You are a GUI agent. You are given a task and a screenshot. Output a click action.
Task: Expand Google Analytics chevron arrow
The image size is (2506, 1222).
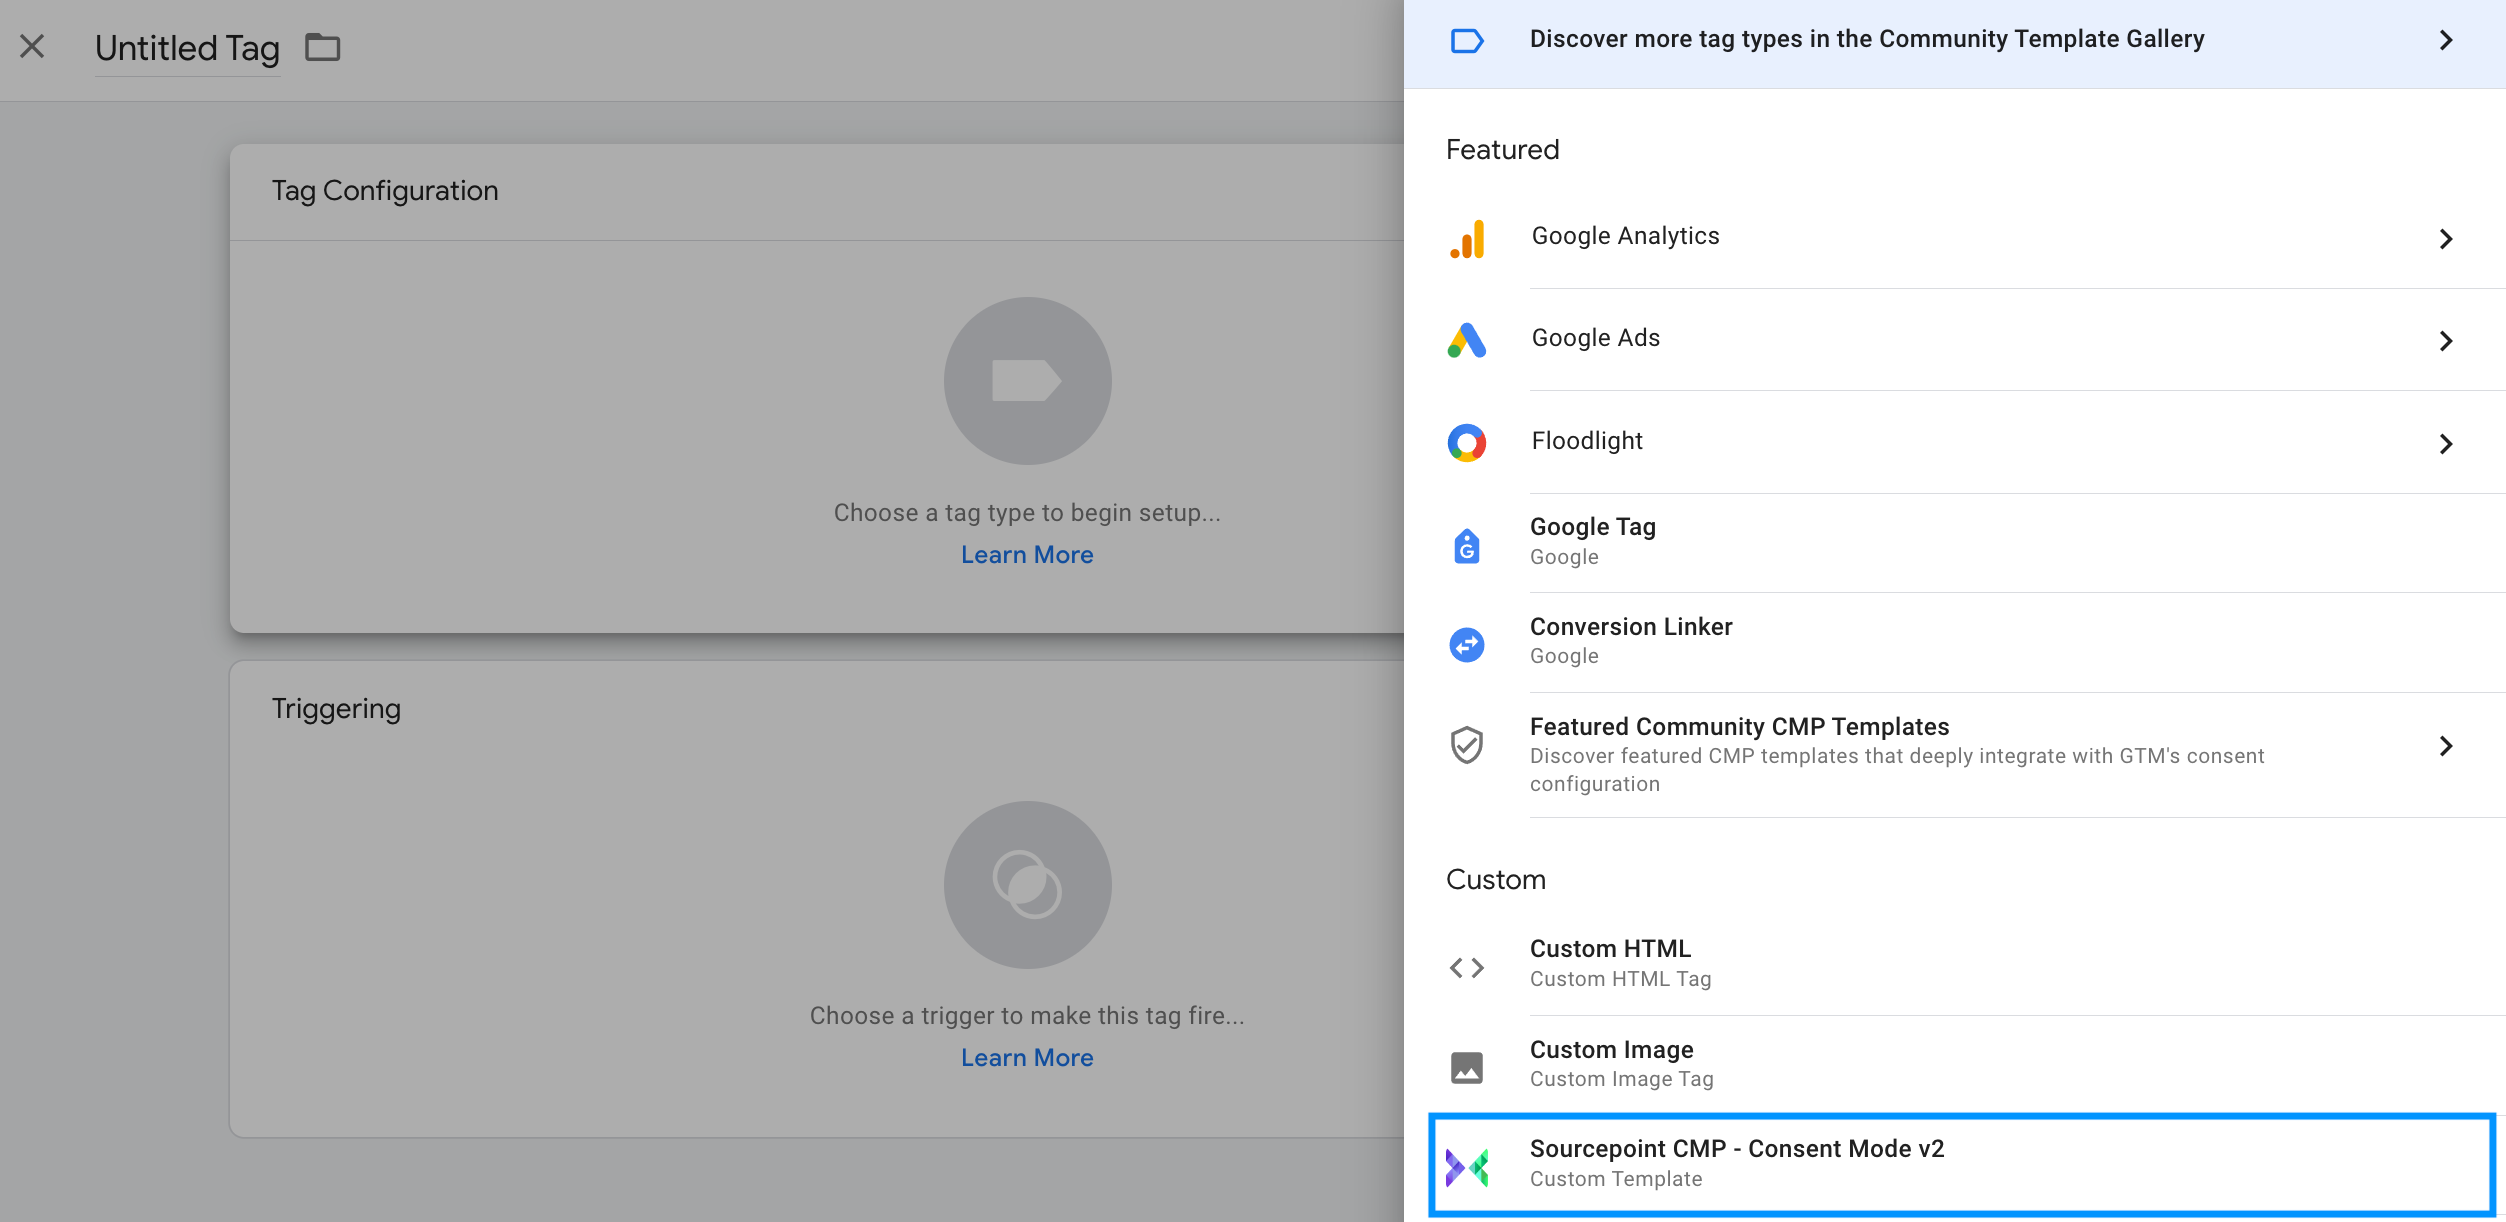tap(2446, 239)
